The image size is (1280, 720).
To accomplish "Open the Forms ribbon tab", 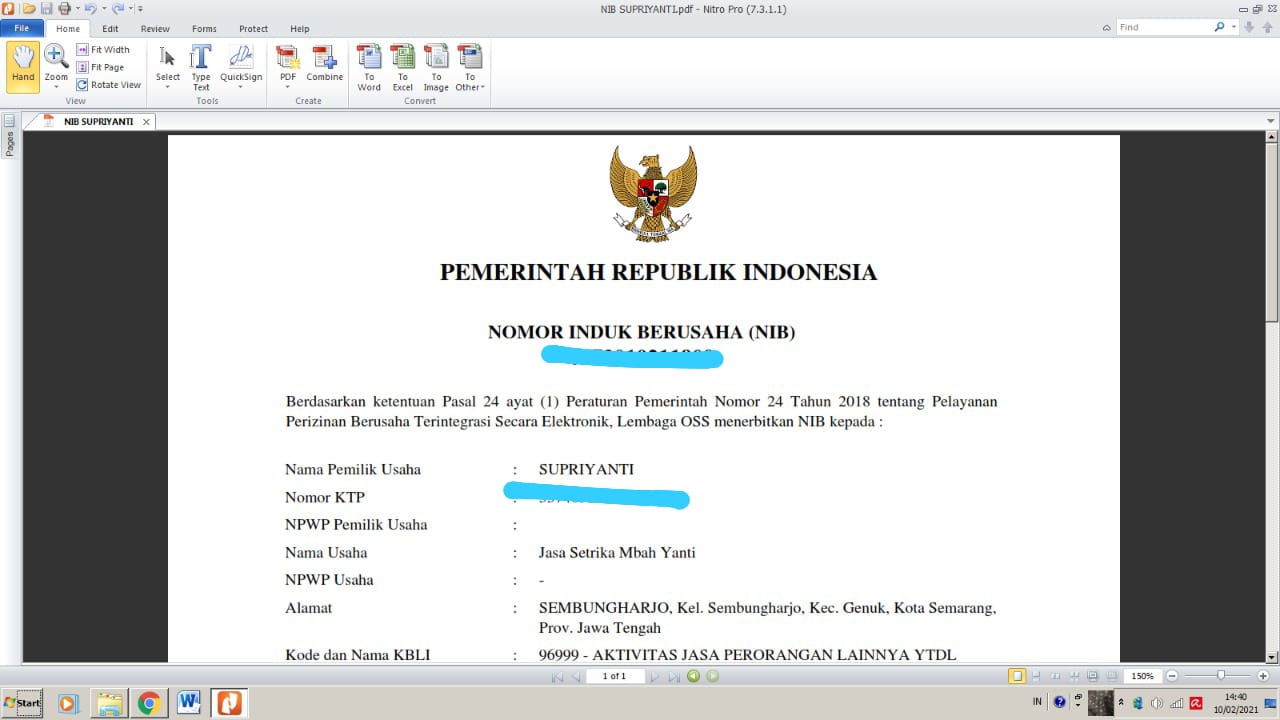I will coord(204,29).
